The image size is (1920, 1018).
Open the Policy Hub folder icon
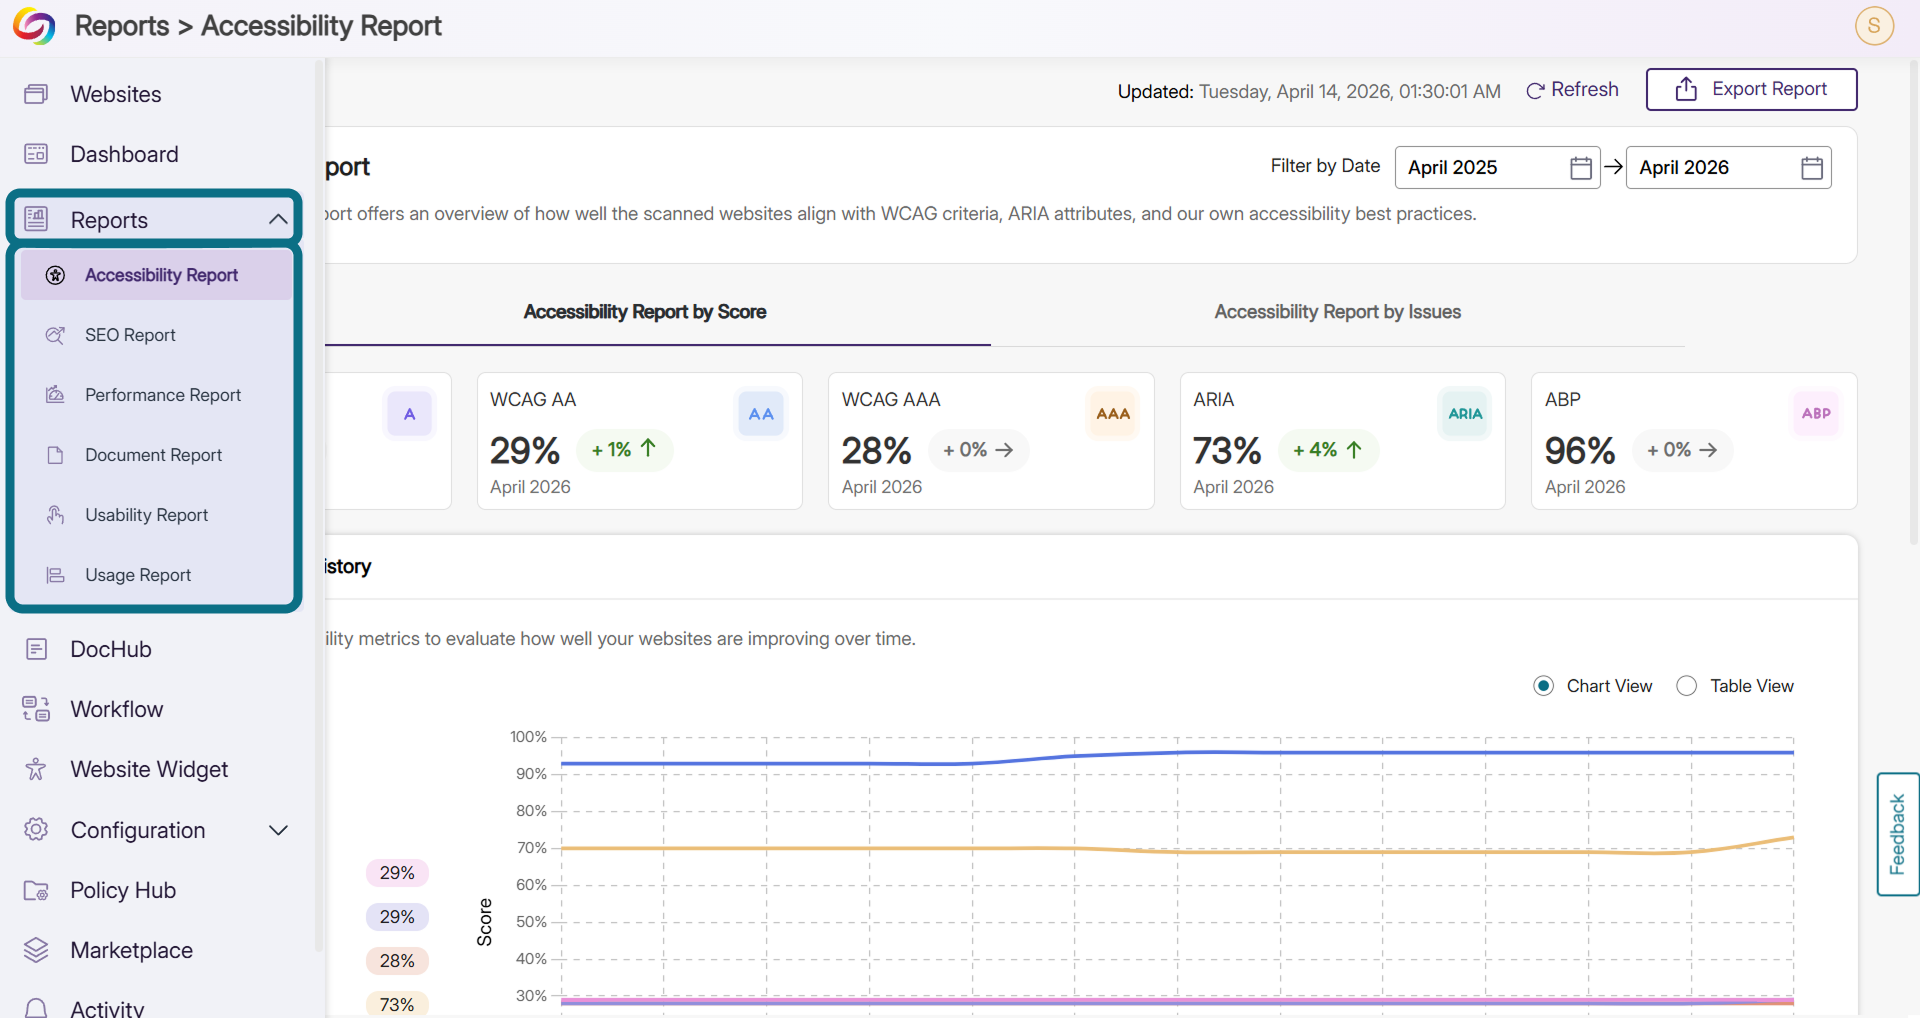36,890
